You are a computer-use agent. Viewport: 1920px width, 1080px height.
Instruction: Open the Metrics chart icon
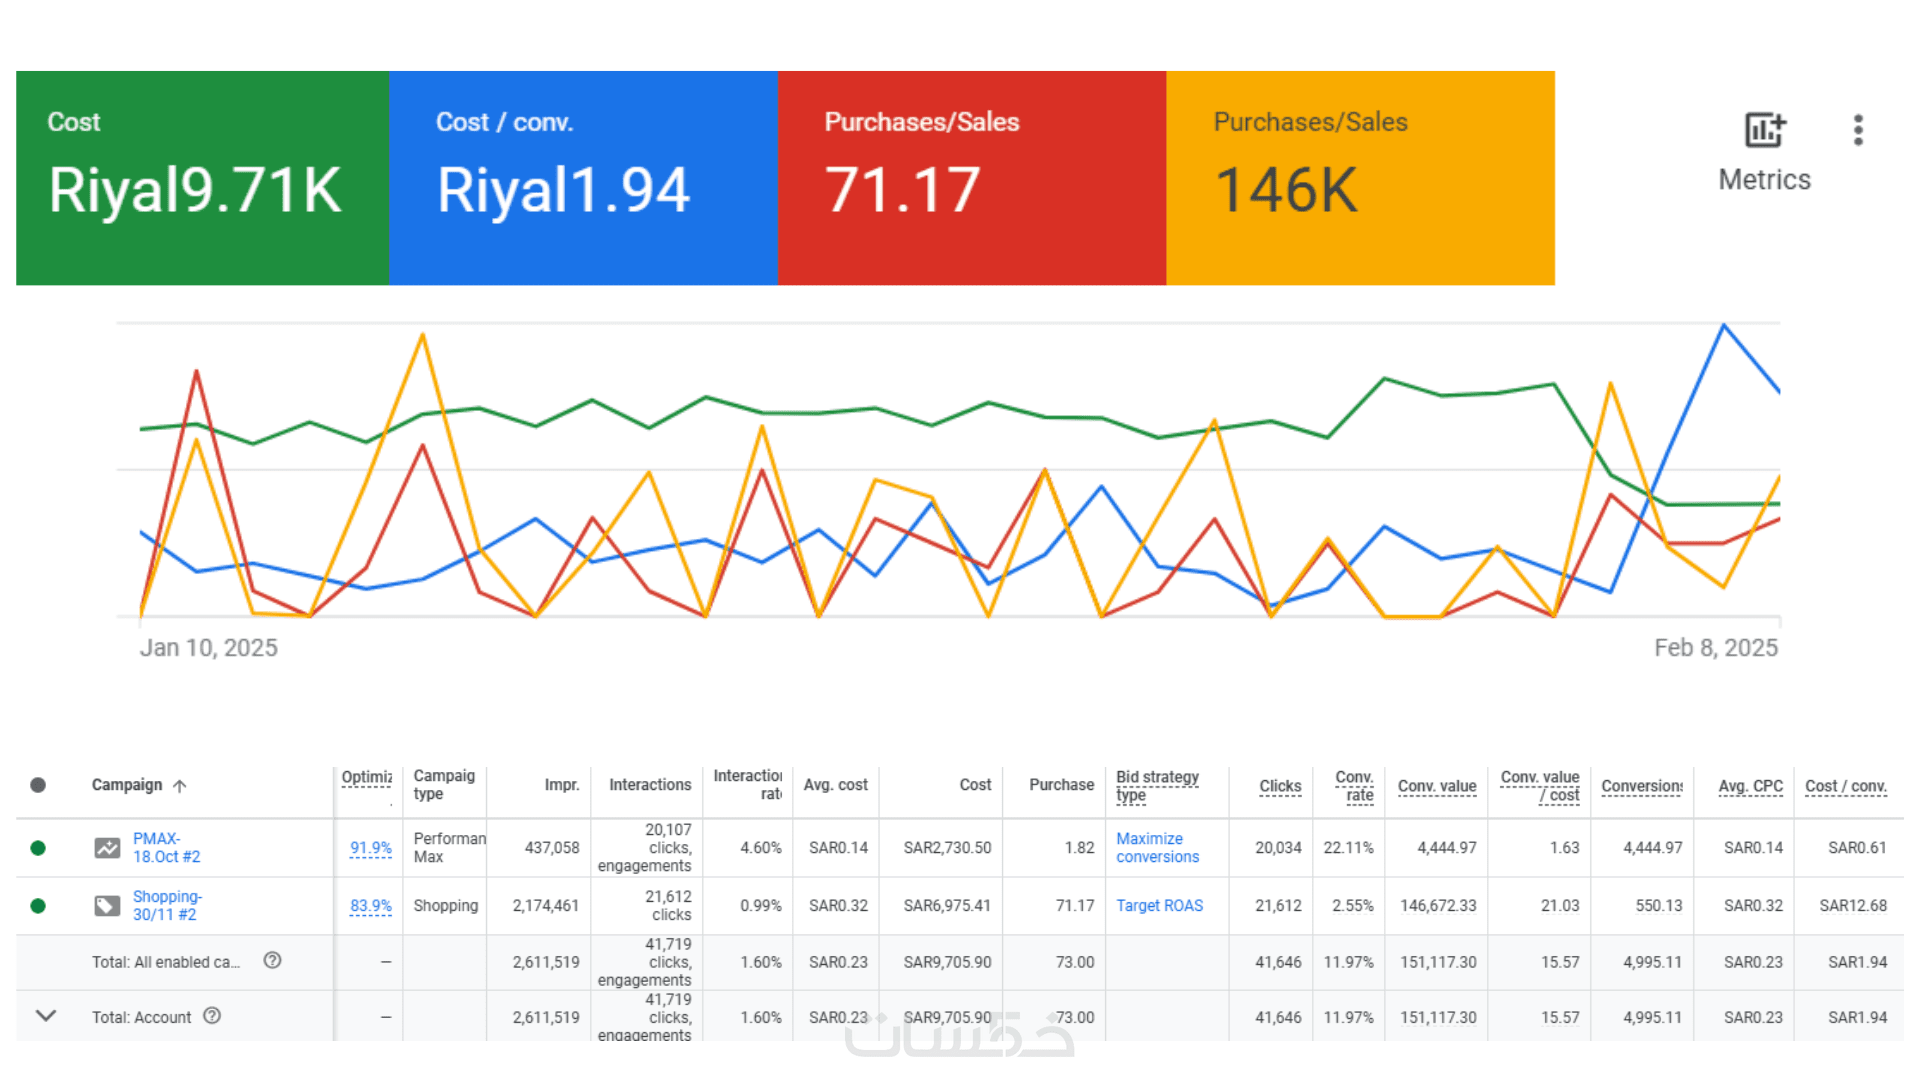1764,131
